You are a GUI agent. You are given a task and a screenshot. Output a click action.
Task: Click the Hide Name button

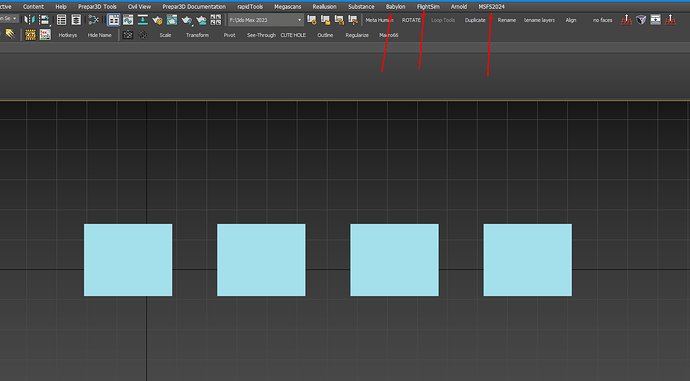tap(99, 35)
